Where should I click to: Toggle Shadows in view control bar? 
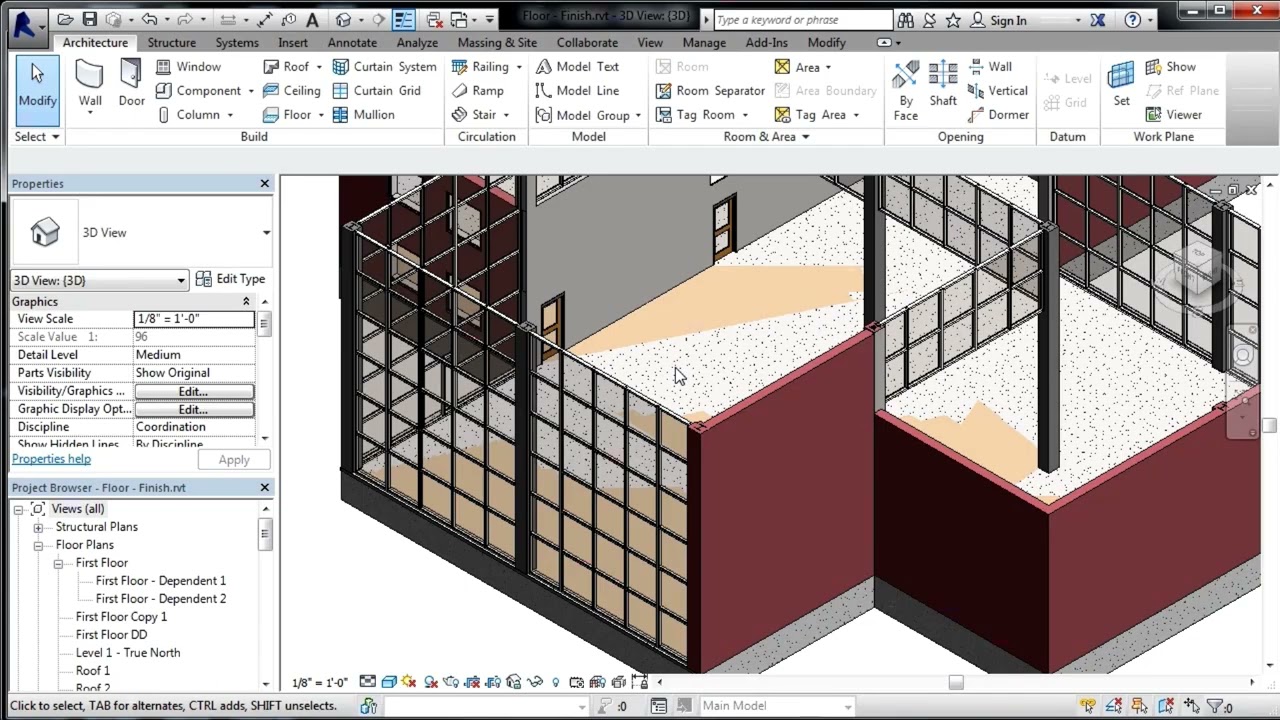click(431, 682)
